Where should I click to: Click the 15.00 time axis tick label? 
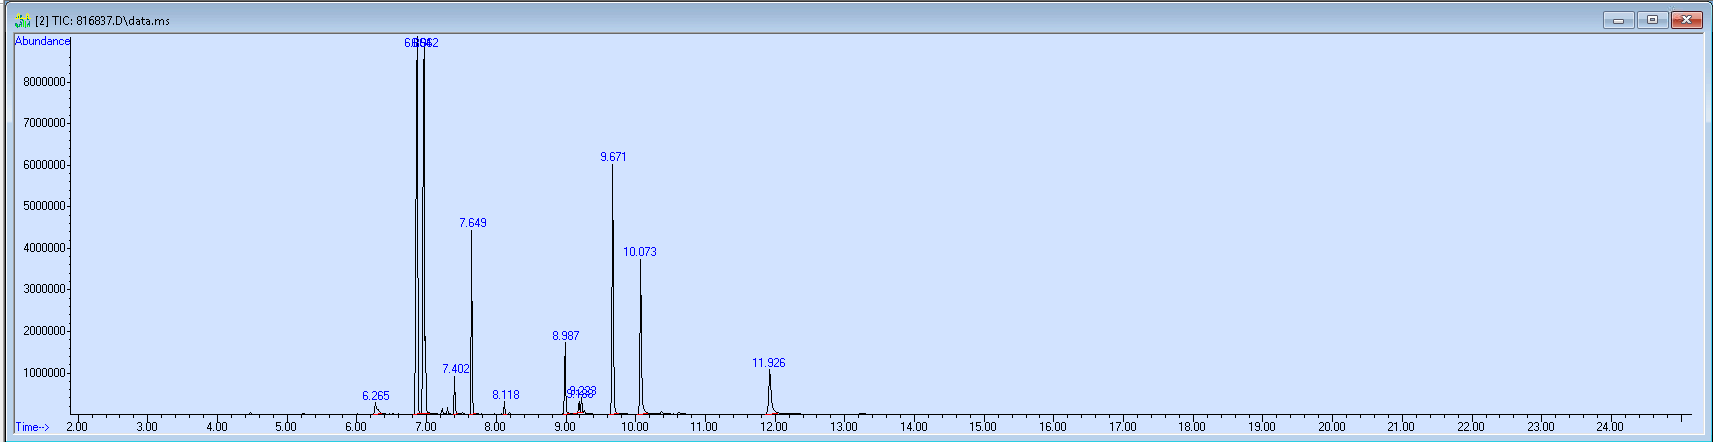[x=983, y=427]
